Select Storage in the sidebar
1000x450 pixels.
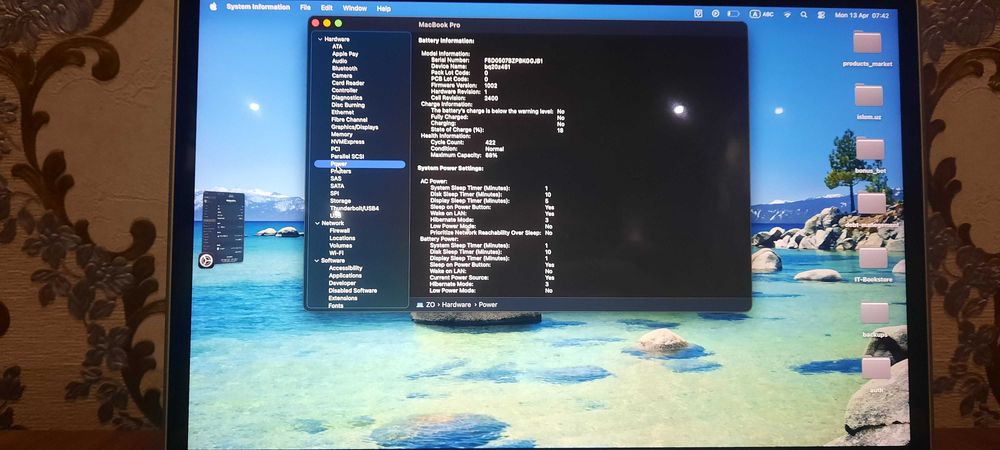[x=340, y=201]
